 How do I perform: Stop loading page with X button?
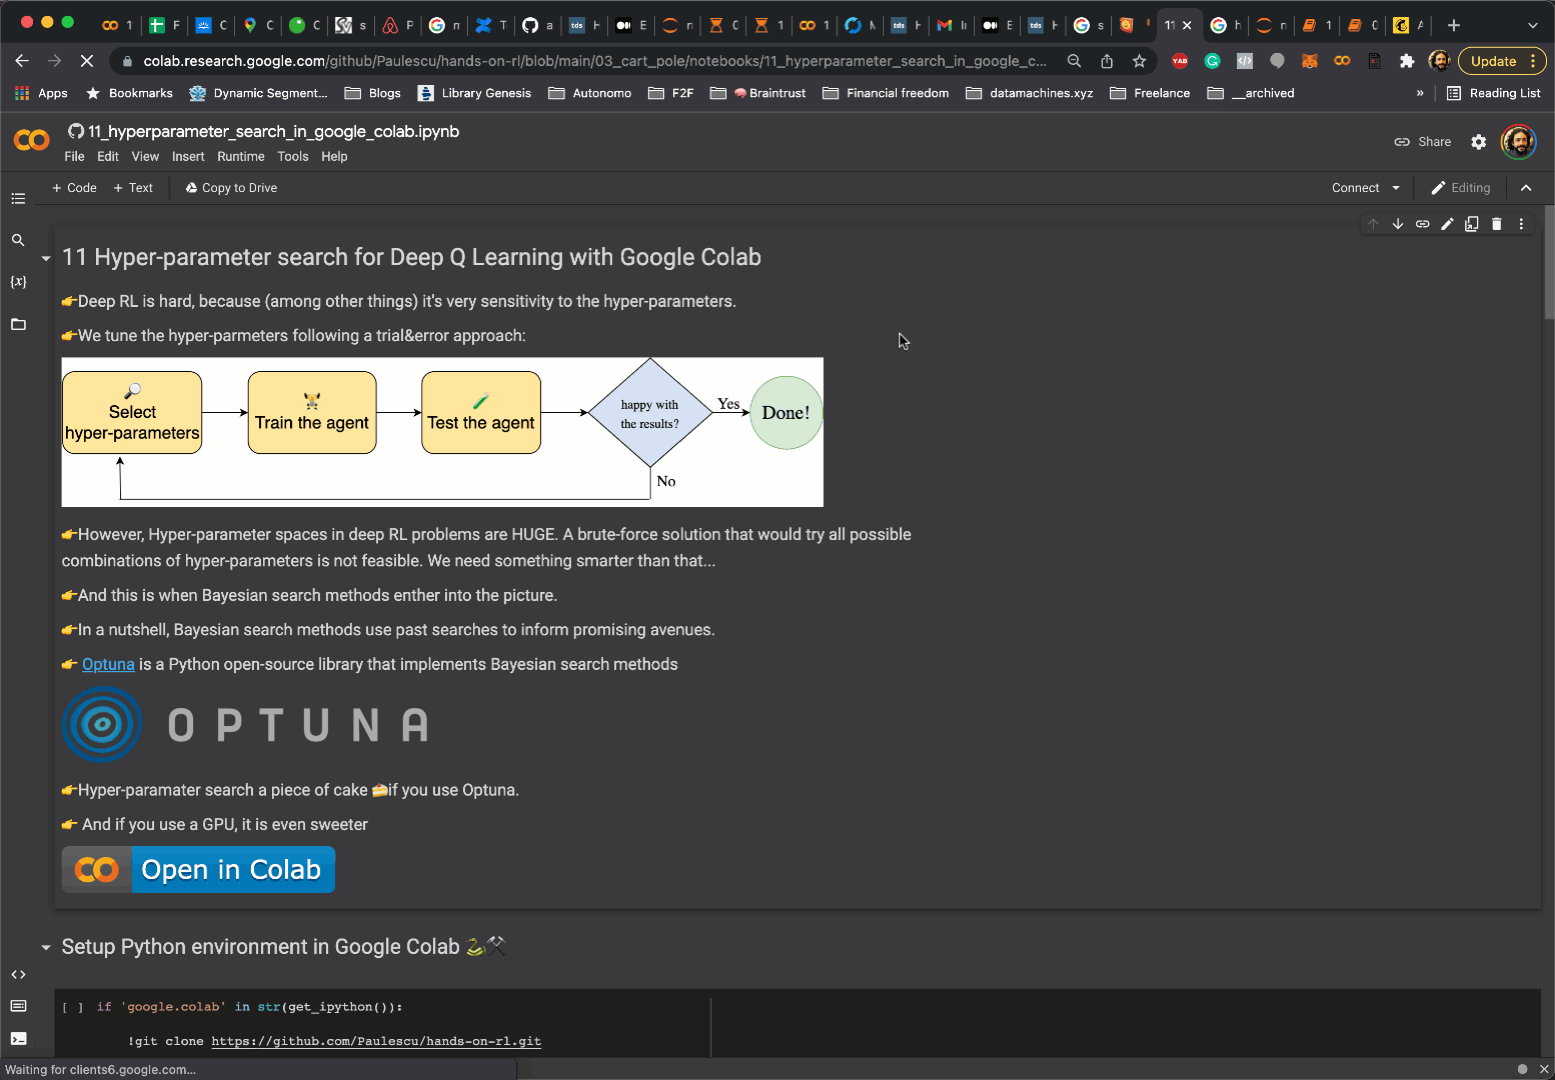click(87, 61)
